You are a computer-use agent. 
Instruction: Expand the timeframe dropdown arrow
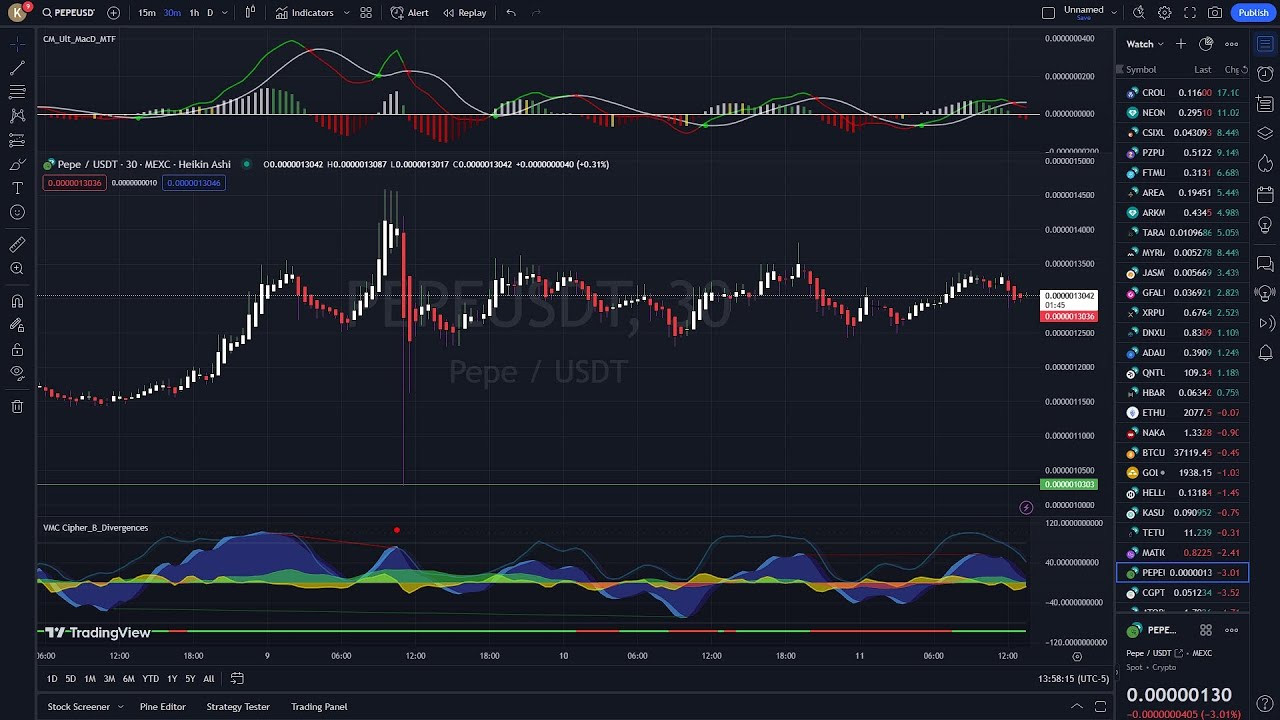[x=225, y=13]
